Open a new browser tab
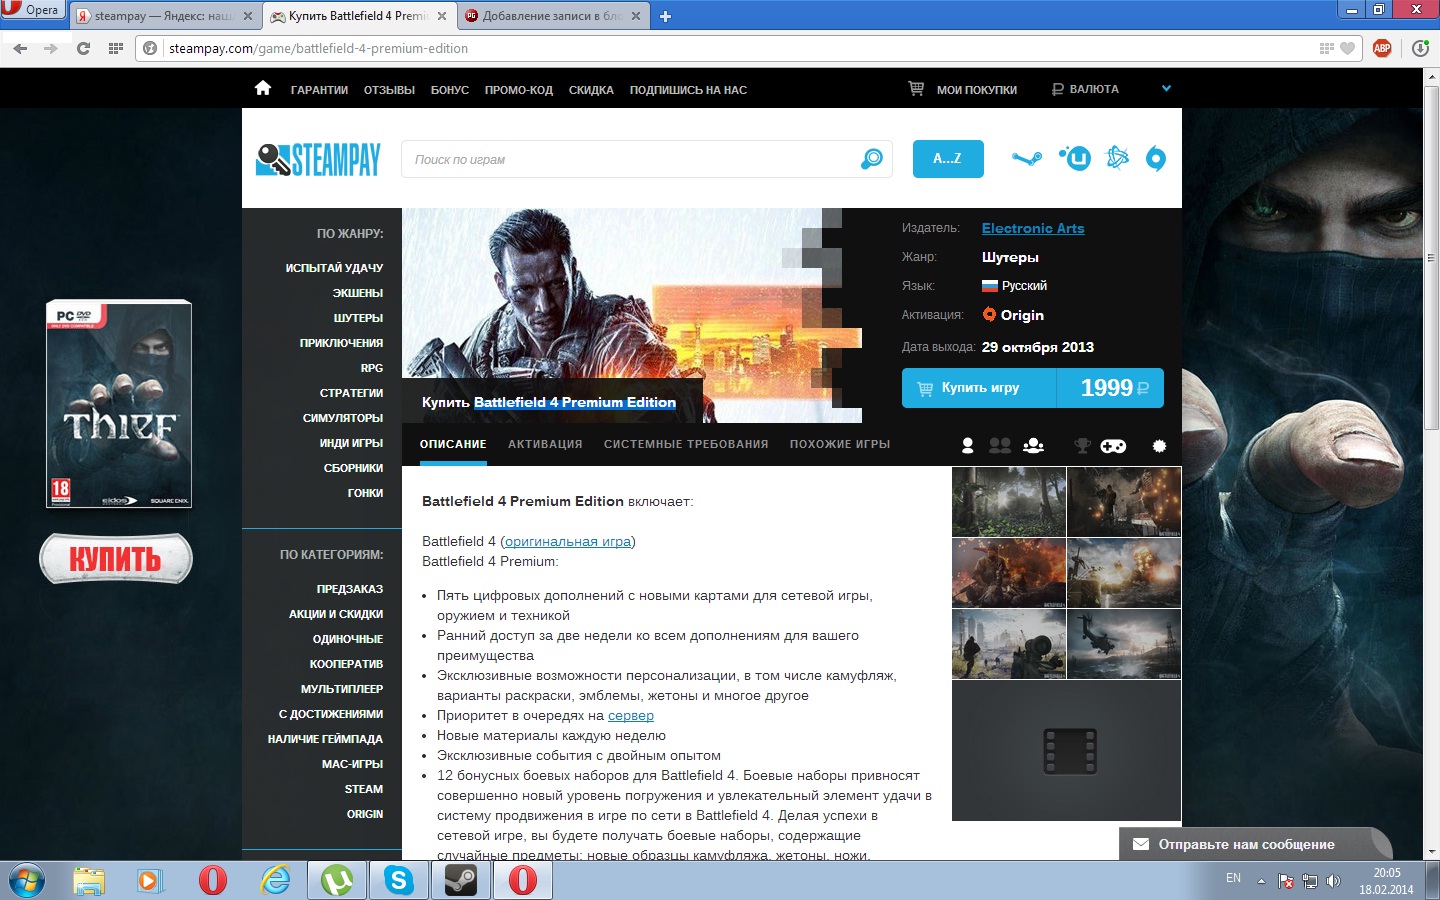Viewport: 1440px width, 900px height. [666, 16]
